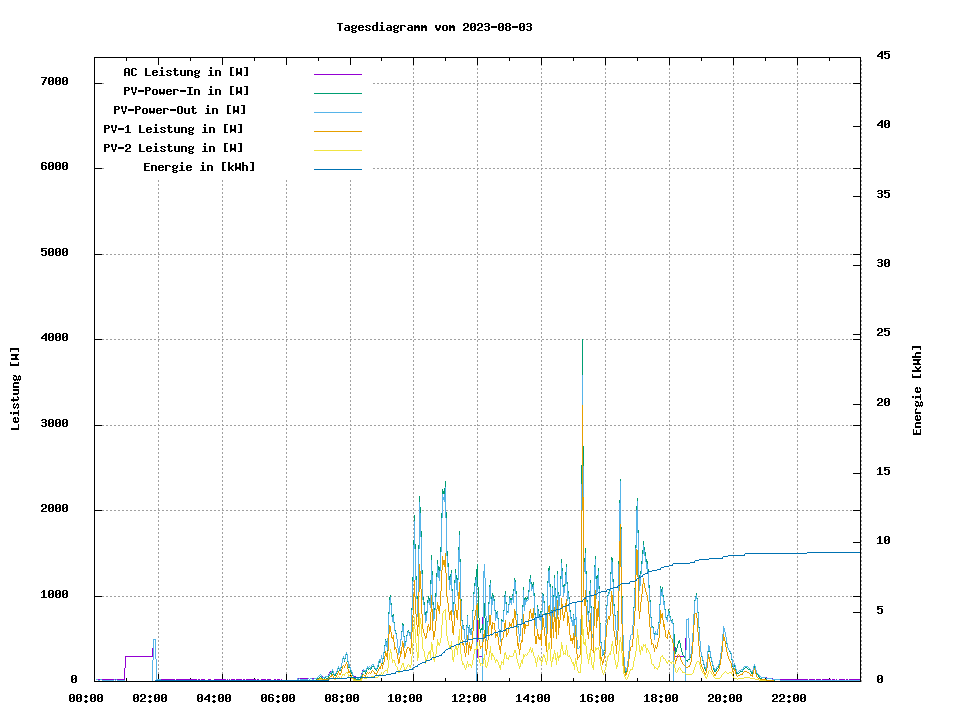
Task: Click the purple AC plateau near 01:30
Action: pos(138,656)
